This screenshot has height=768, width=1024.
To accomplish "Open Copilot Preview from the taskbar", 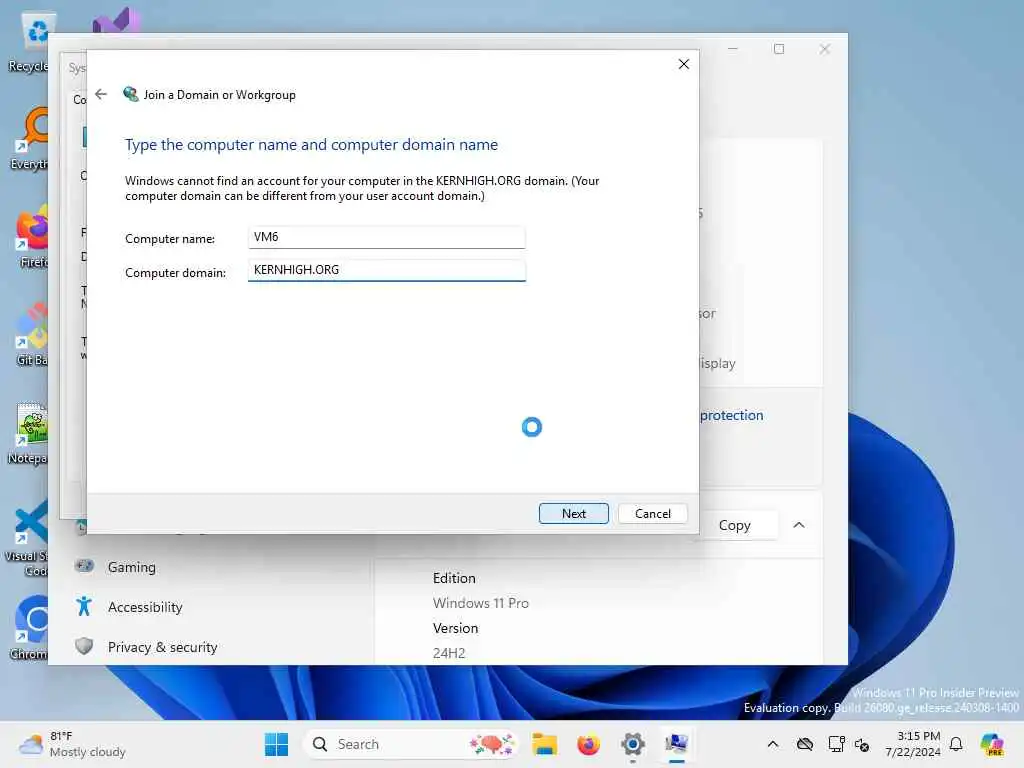I will [x=992, y=744].
